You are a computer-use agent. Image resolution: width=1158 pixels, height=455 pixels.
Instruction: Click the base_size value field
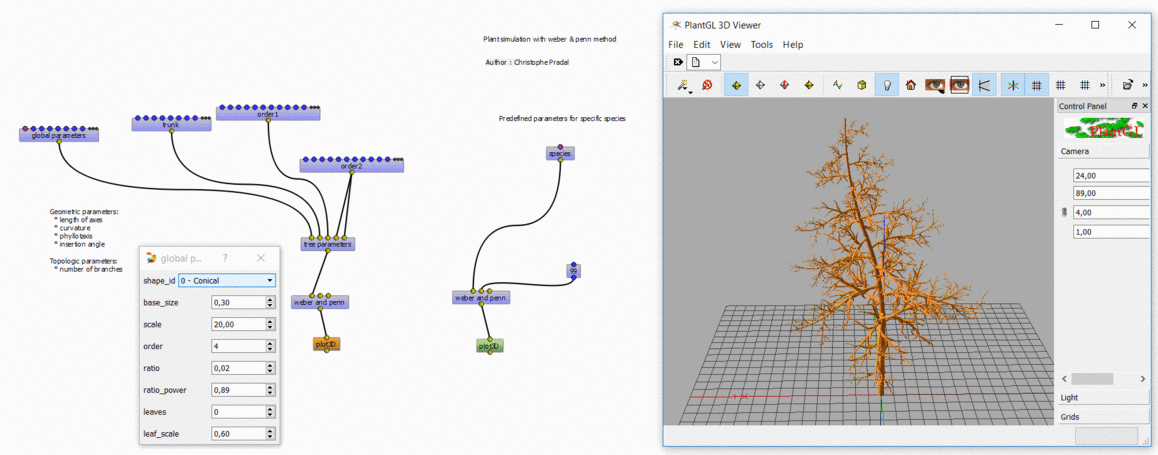pos(238,302)
